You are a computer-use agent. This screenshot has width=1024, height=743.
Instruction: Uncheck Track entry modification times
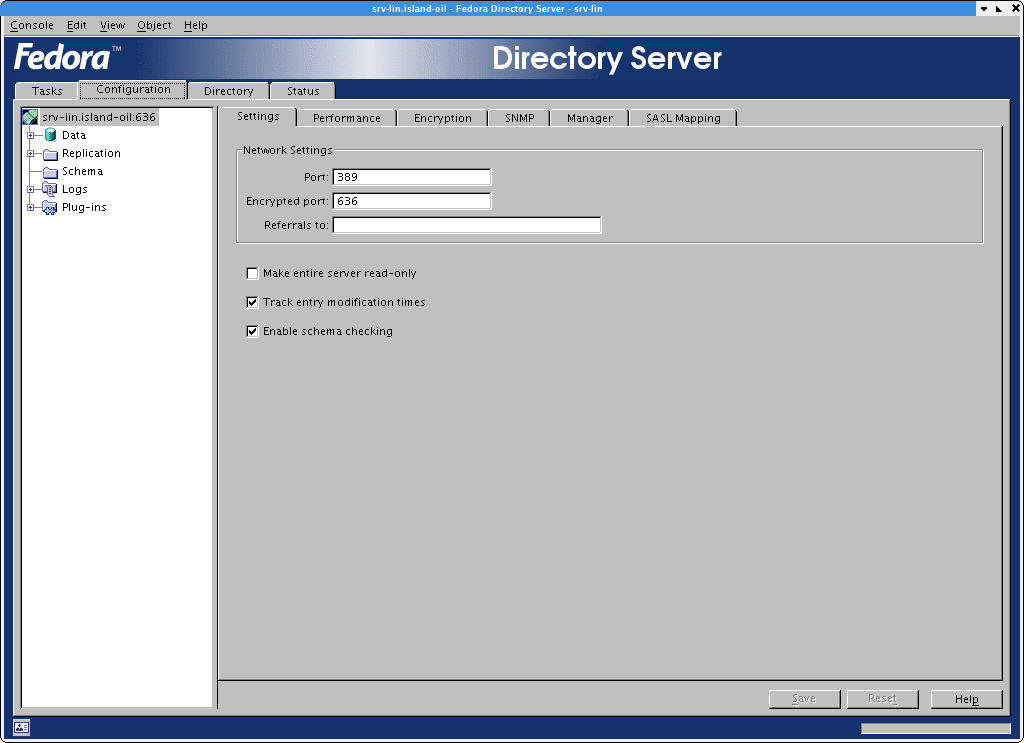coord(252,302)
